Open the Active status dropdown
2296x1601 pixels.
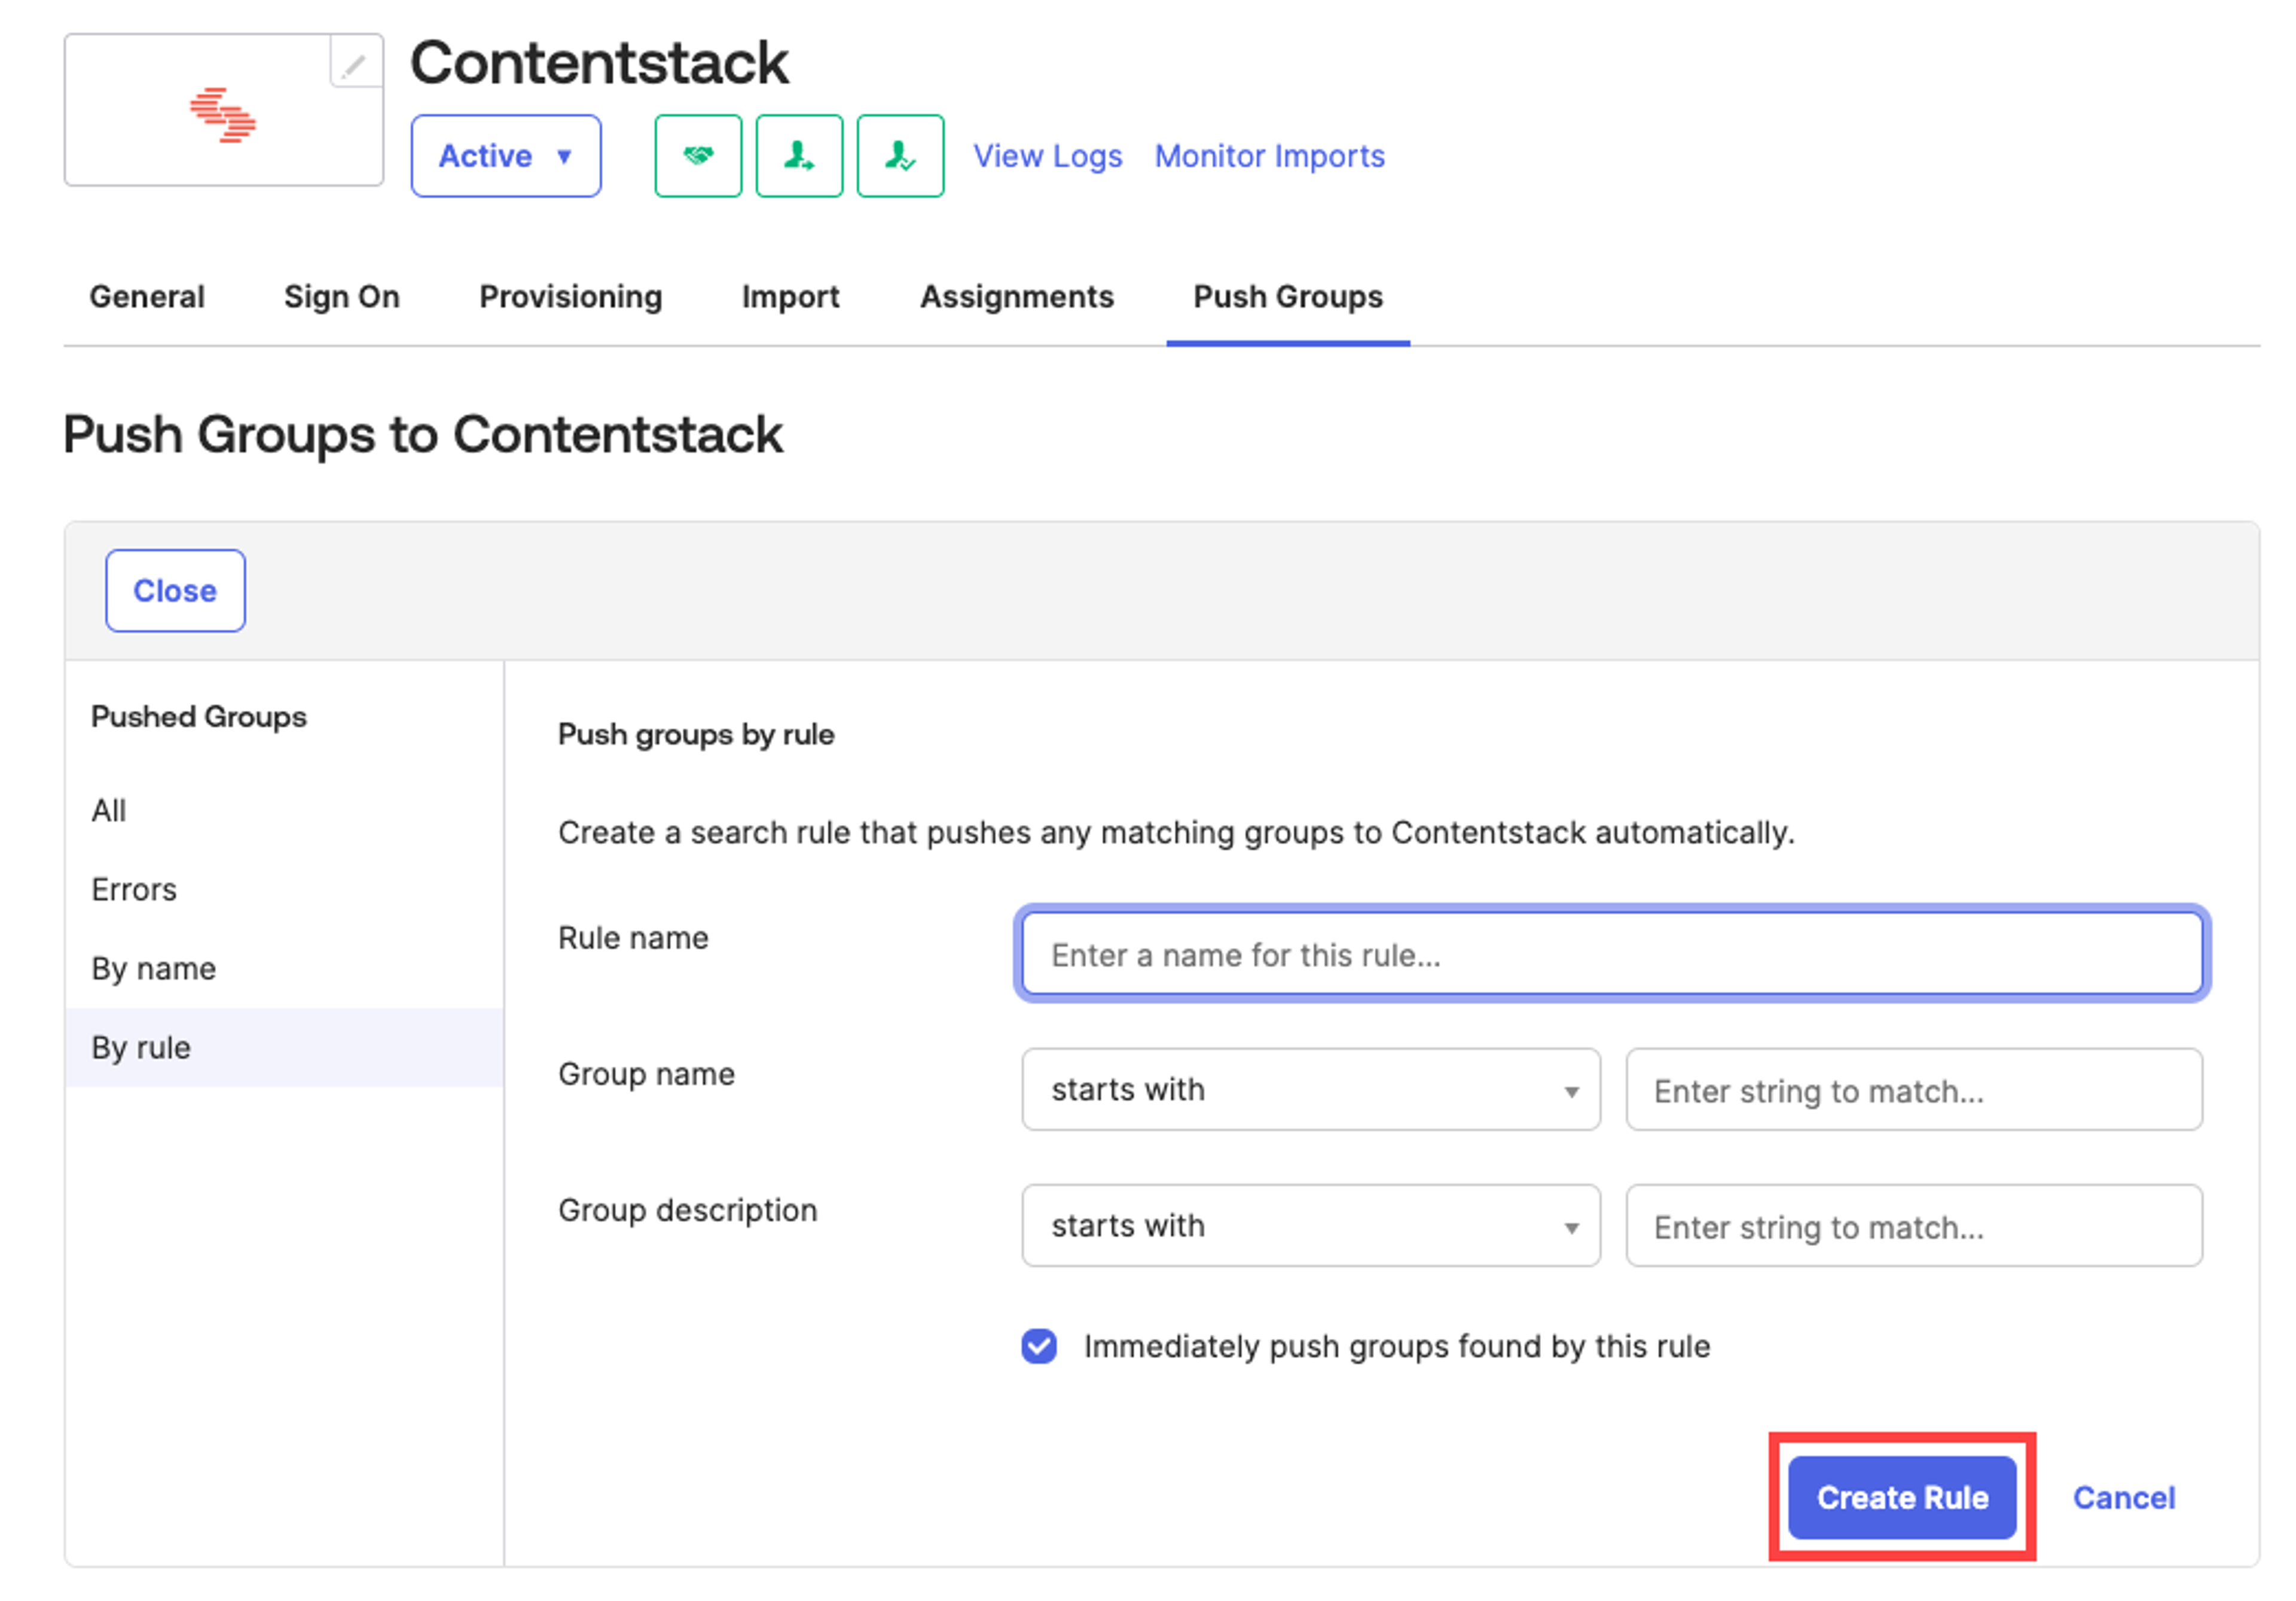click(x=506, y=156)
